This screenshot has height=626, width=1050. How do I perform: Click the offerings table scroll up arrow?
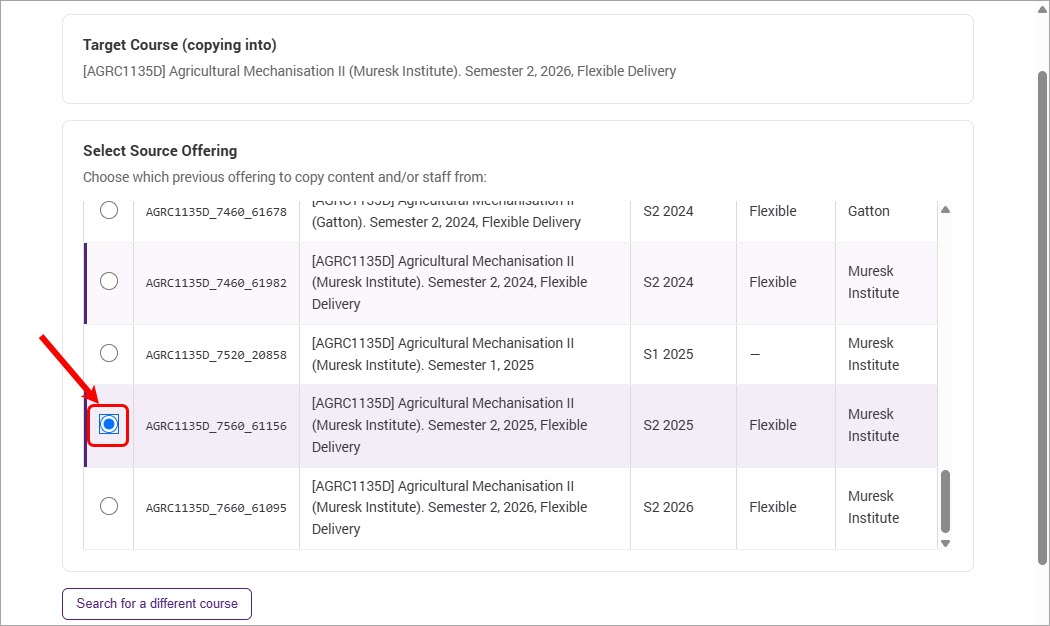(945, 210)
